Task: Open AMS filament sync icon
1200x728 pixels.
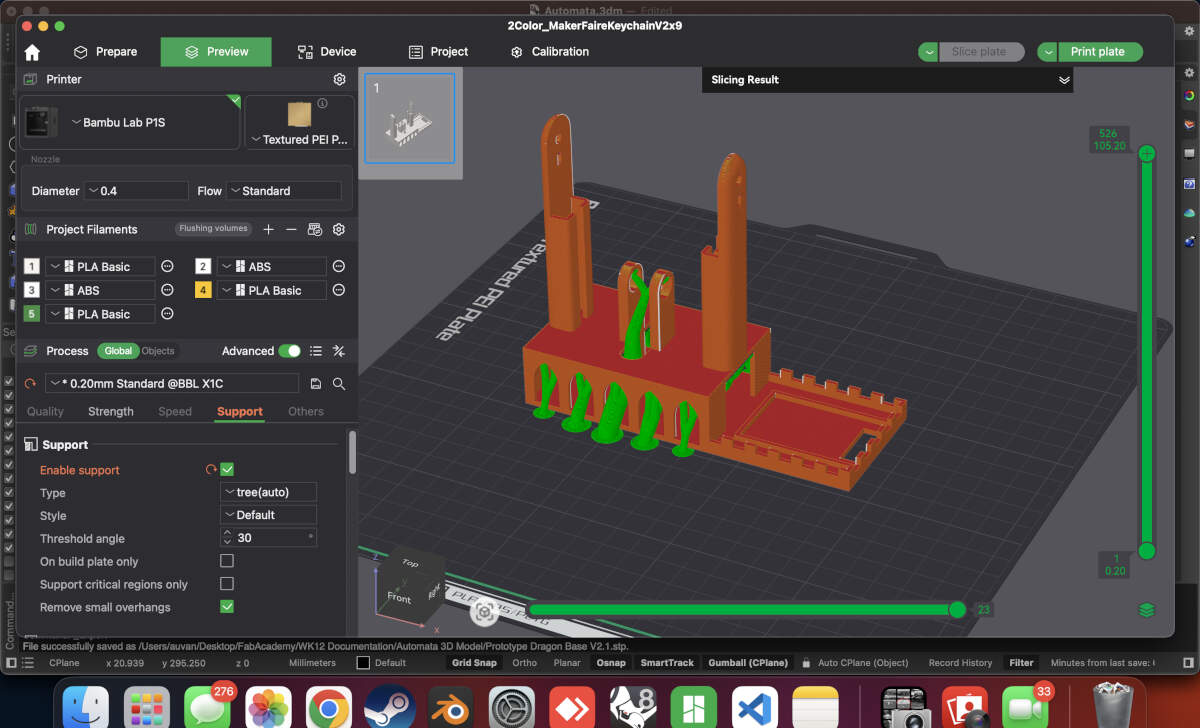Action: click(x=315, y=229)
